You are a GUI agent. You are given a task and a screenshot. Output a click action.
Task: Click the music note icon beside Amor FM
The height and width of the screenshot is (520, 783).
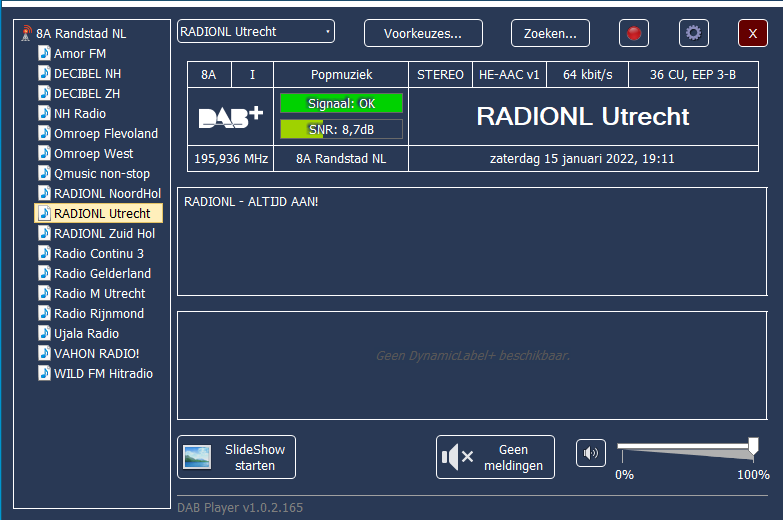(44, 53)
